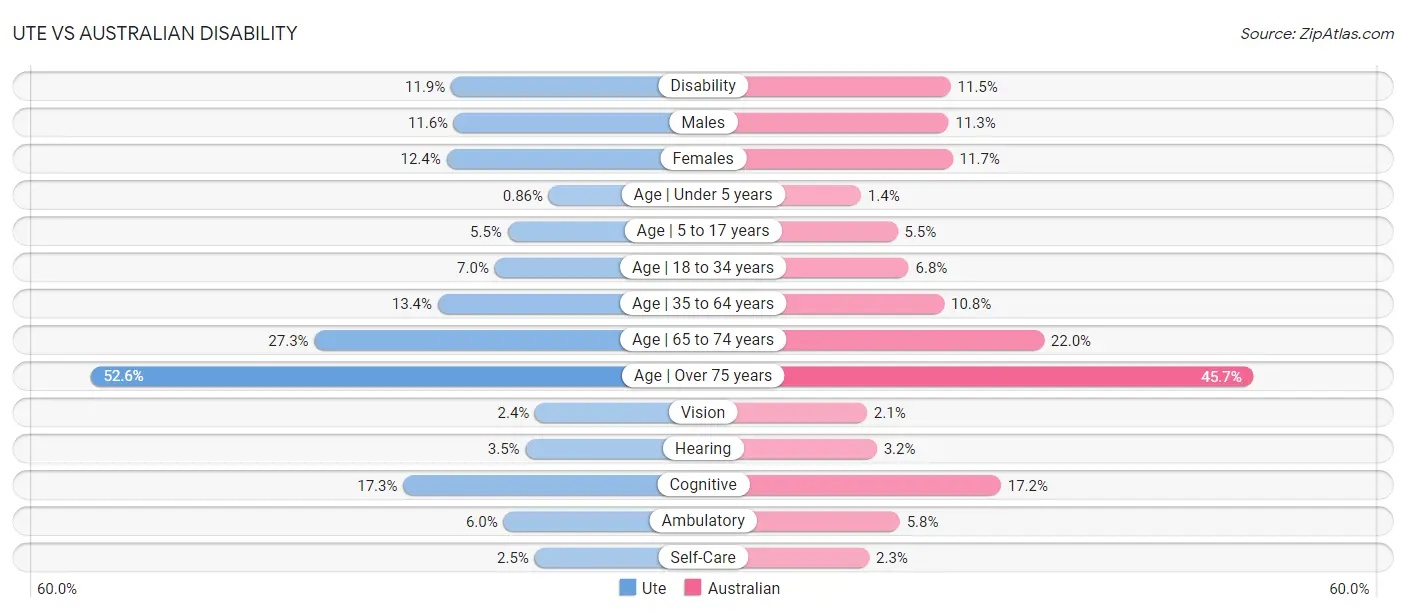The image size is (1406, 612).
Task: Open the ZipAtlas.com source link
Action: [1317, 33]
